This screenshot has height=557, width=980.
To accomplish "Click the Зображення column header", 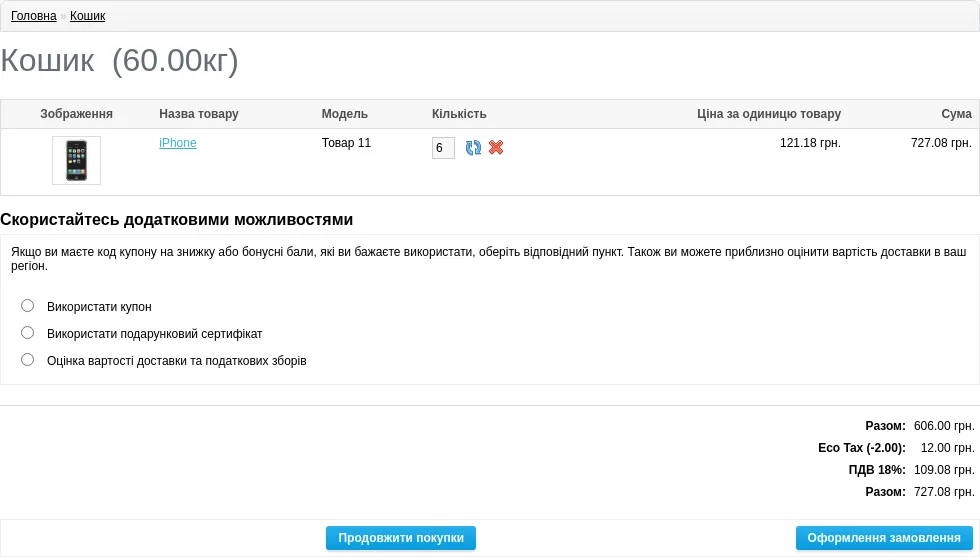I will 76,114.
